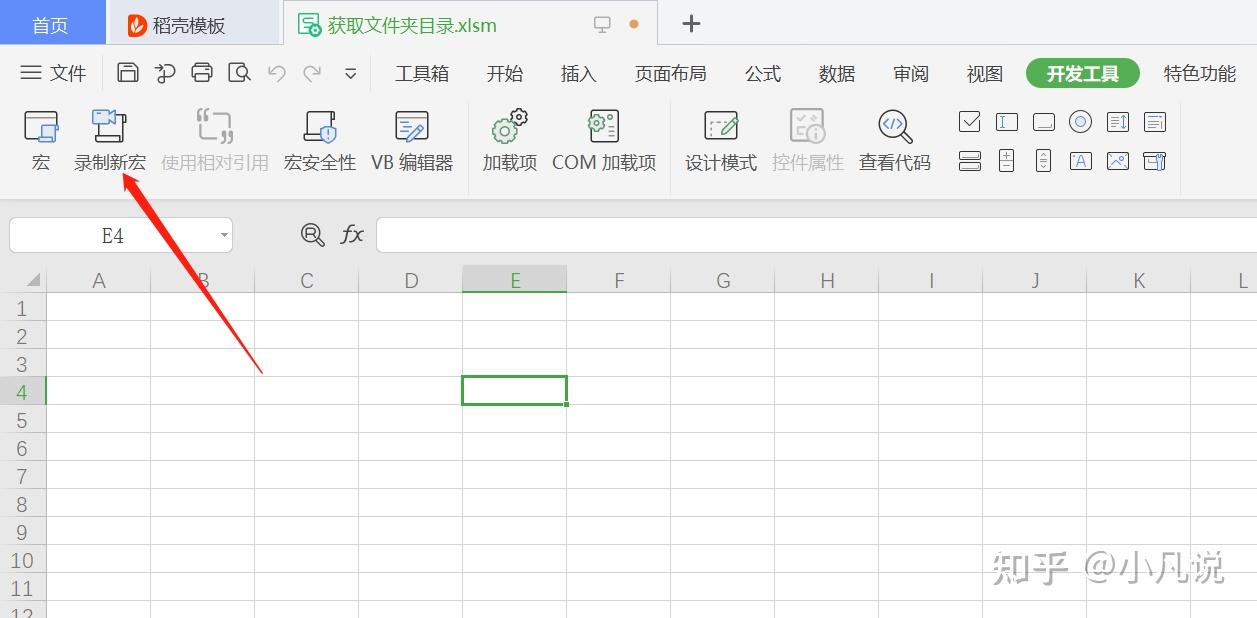Insert a spin button control
Viewport: 1257px width, 618px height.
pyautogui.click(x=1007, y=161)
